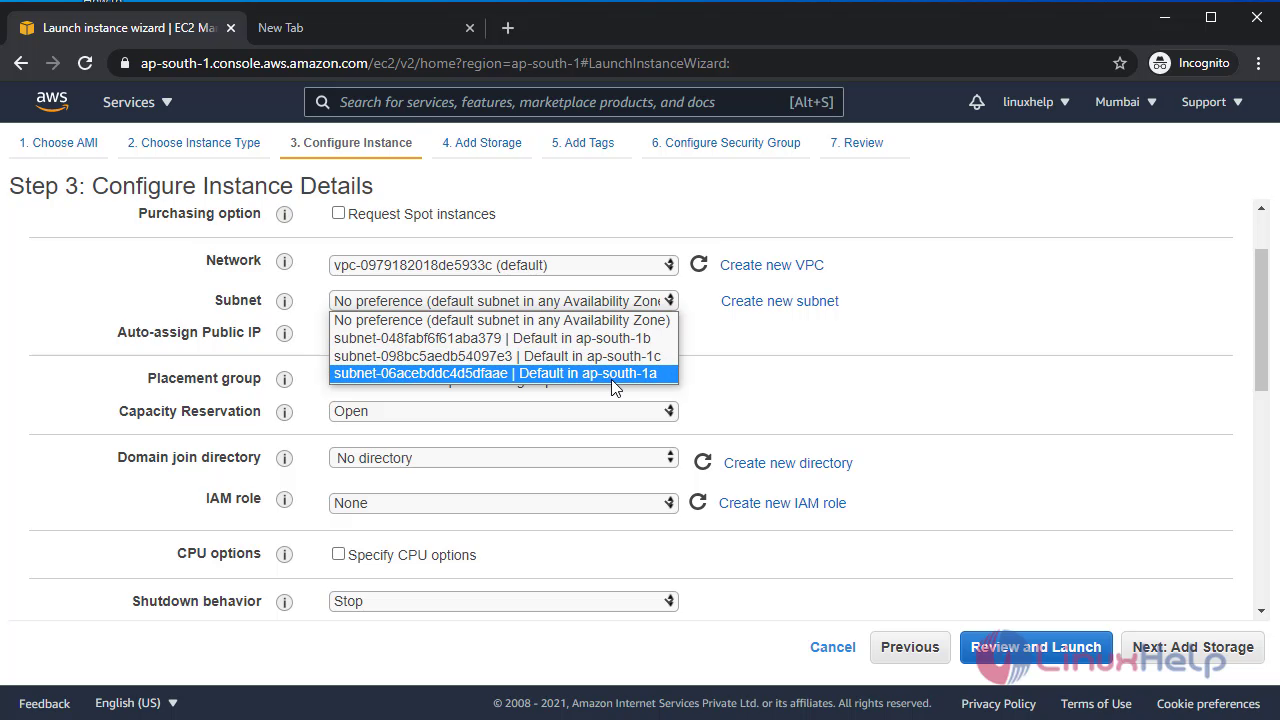This screenshot has height=720, width=1280.
Task: Show info for Shutdown behavior
Action: coord(284,602)
